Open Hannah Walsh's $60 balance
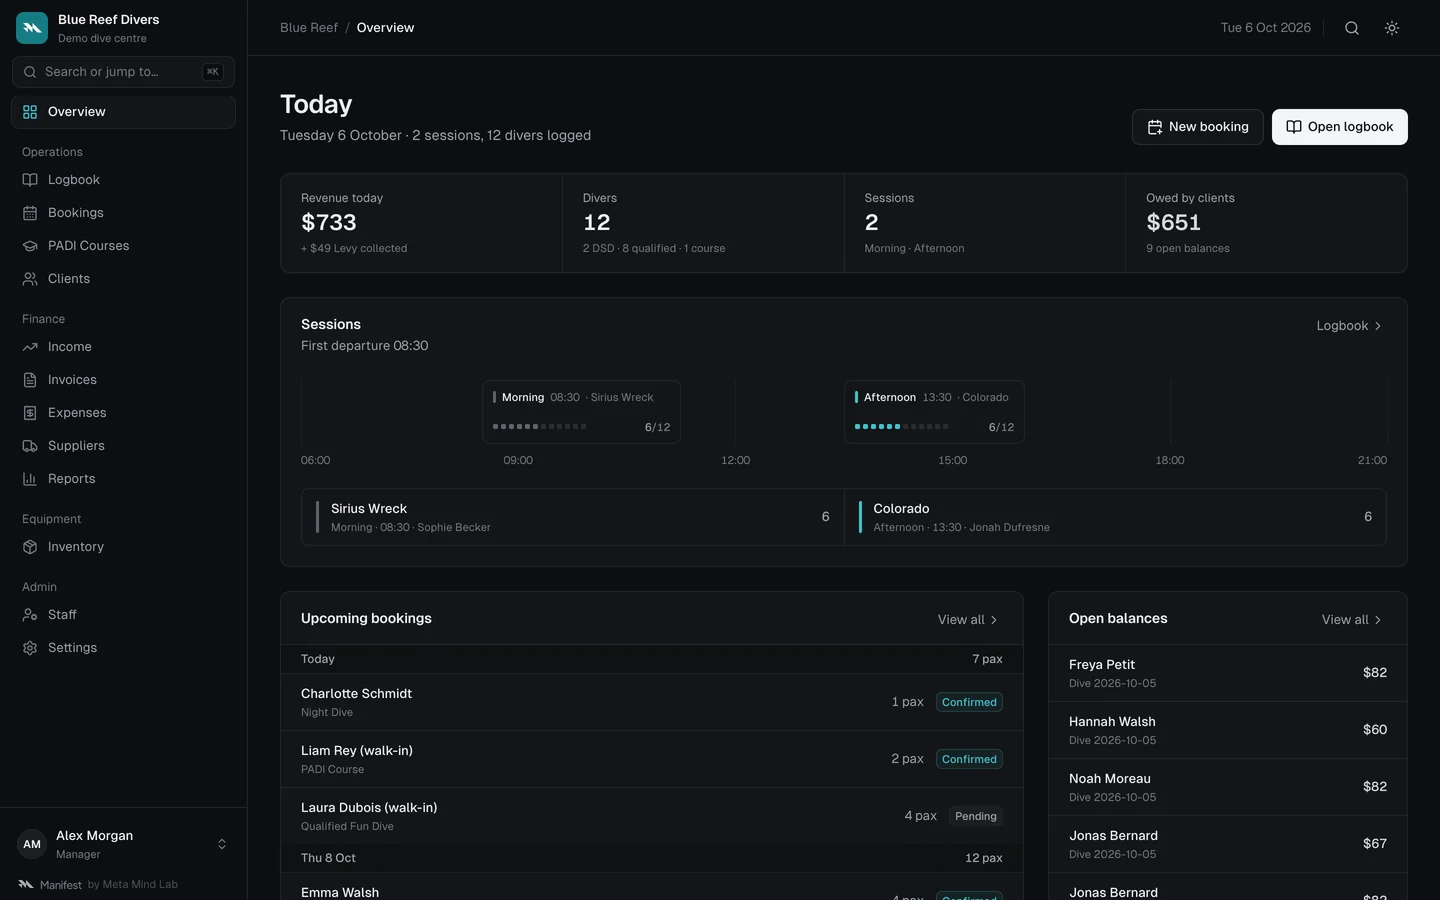1440x900 pixels. point(1228,730)
